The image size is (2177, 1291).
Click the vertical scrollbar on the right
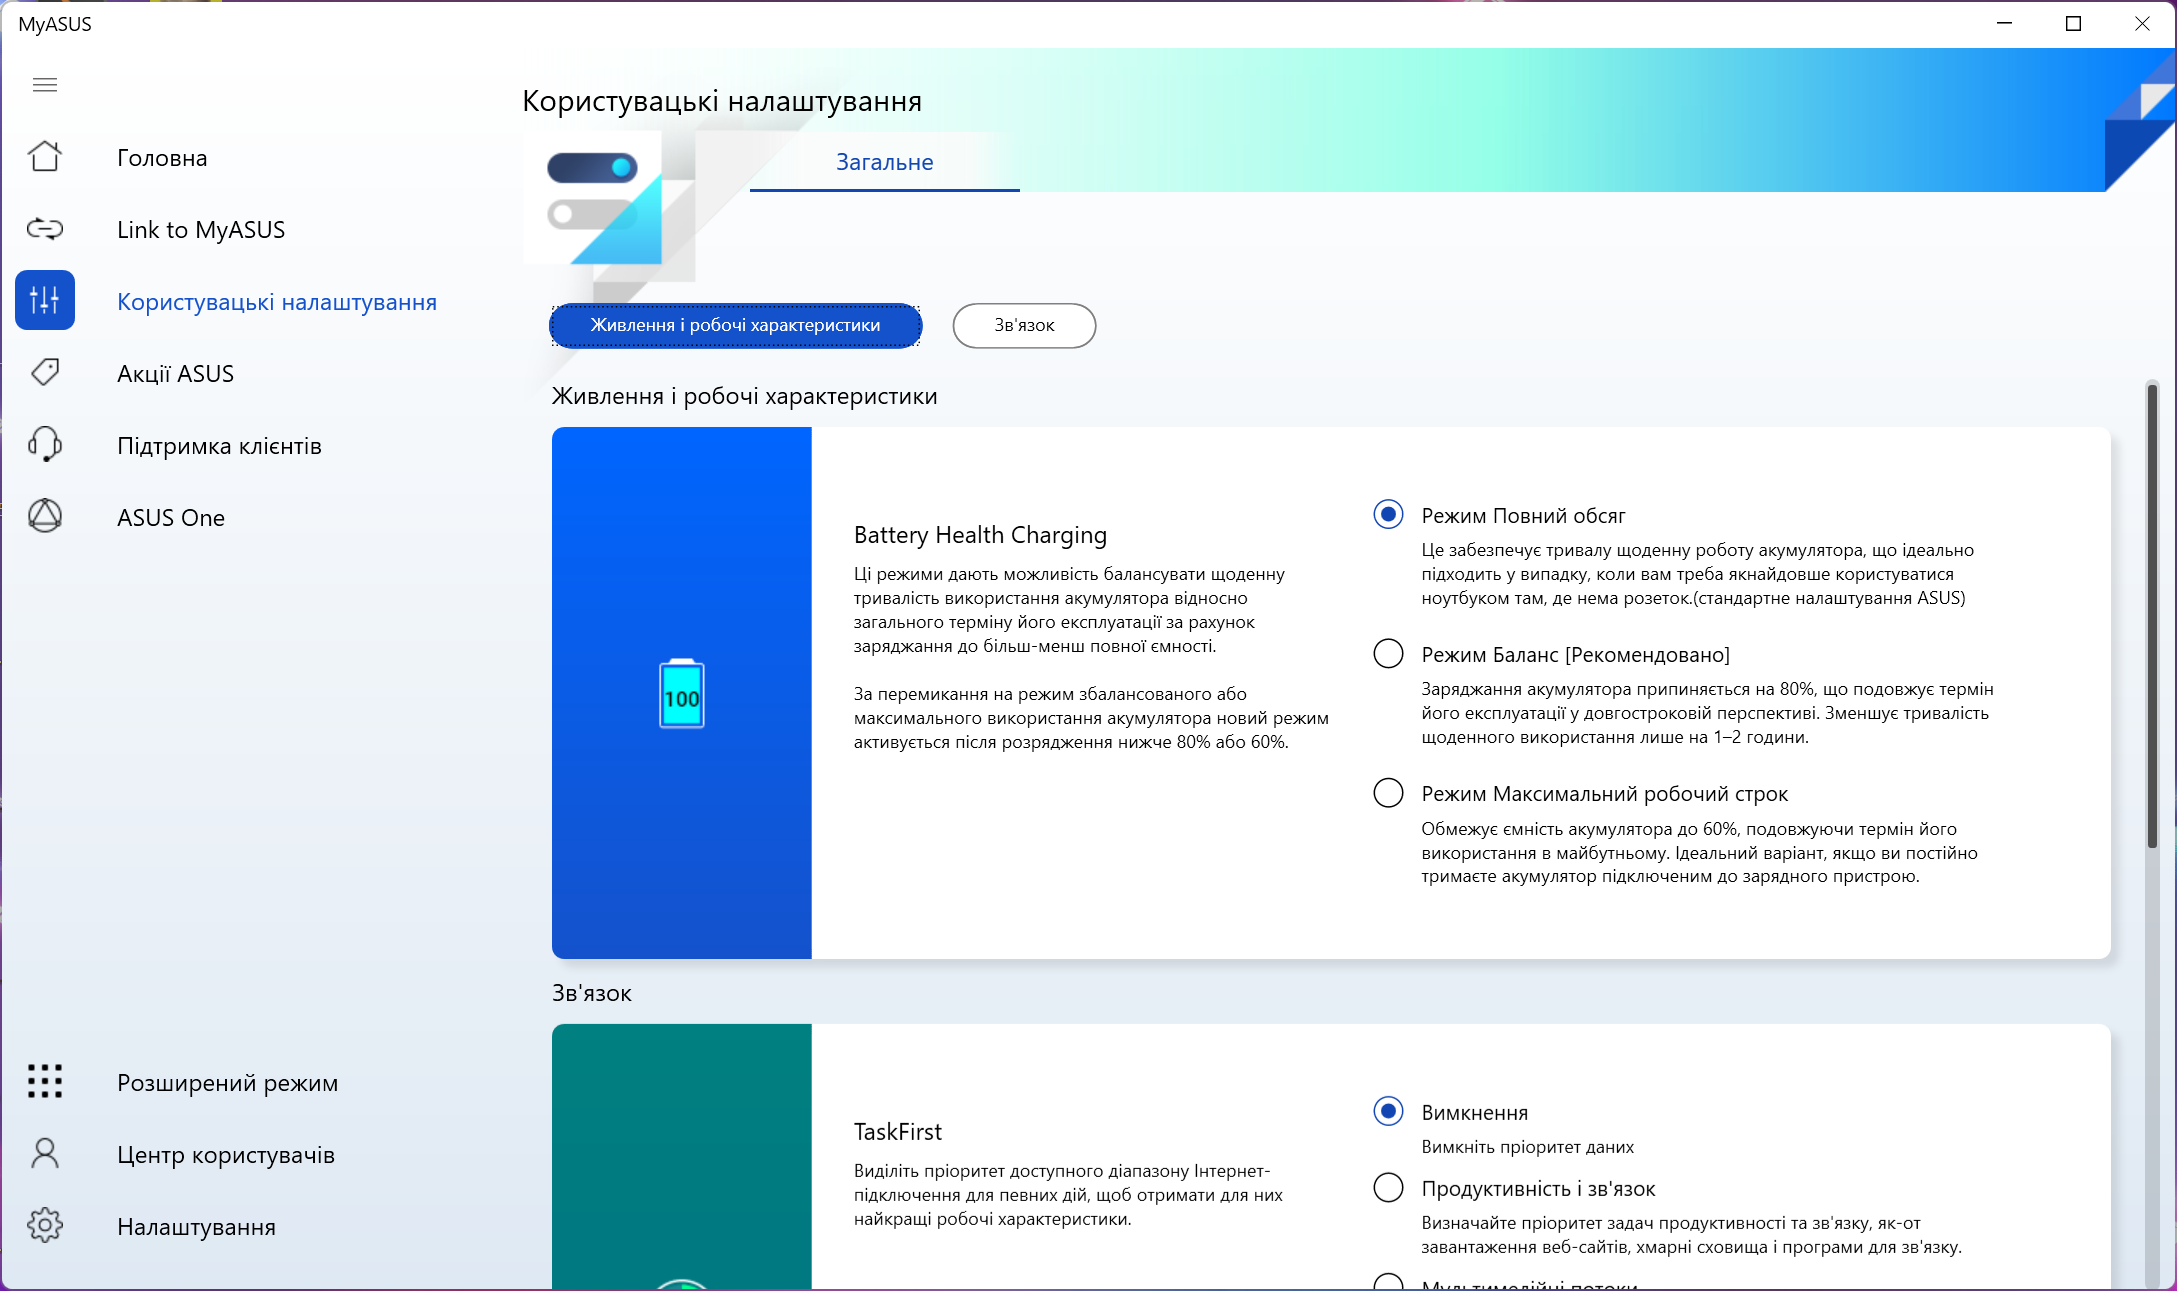[2152, 615]
